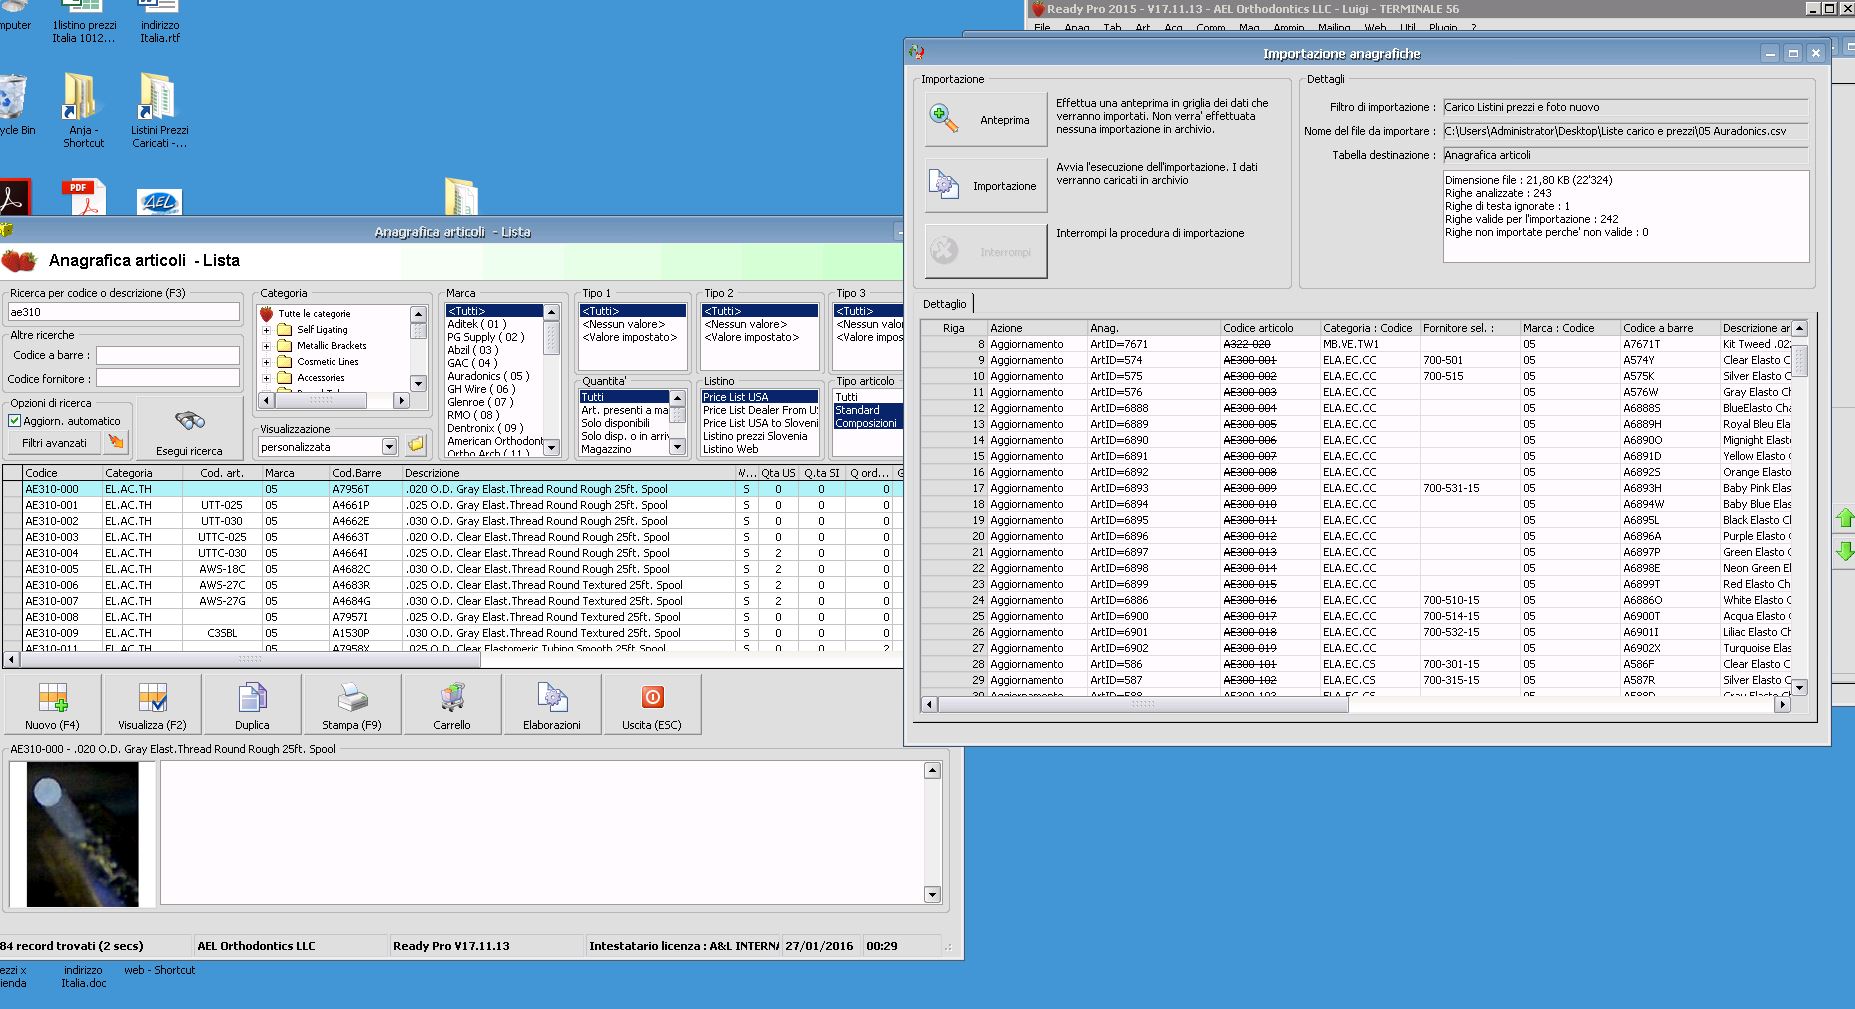The image size is (1855, 1009).
Task: Click the Anteprima preview button
Action: [x=985, y=120]
